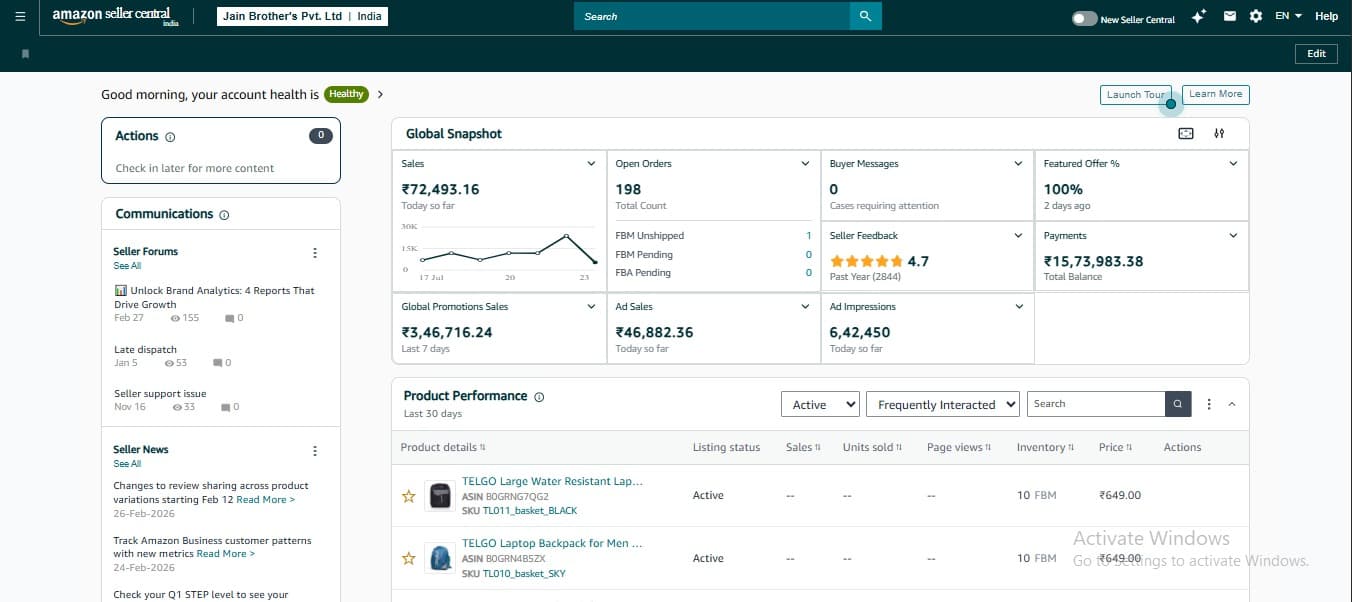
Task: Sort by Product details column
Action: point(443,448)
